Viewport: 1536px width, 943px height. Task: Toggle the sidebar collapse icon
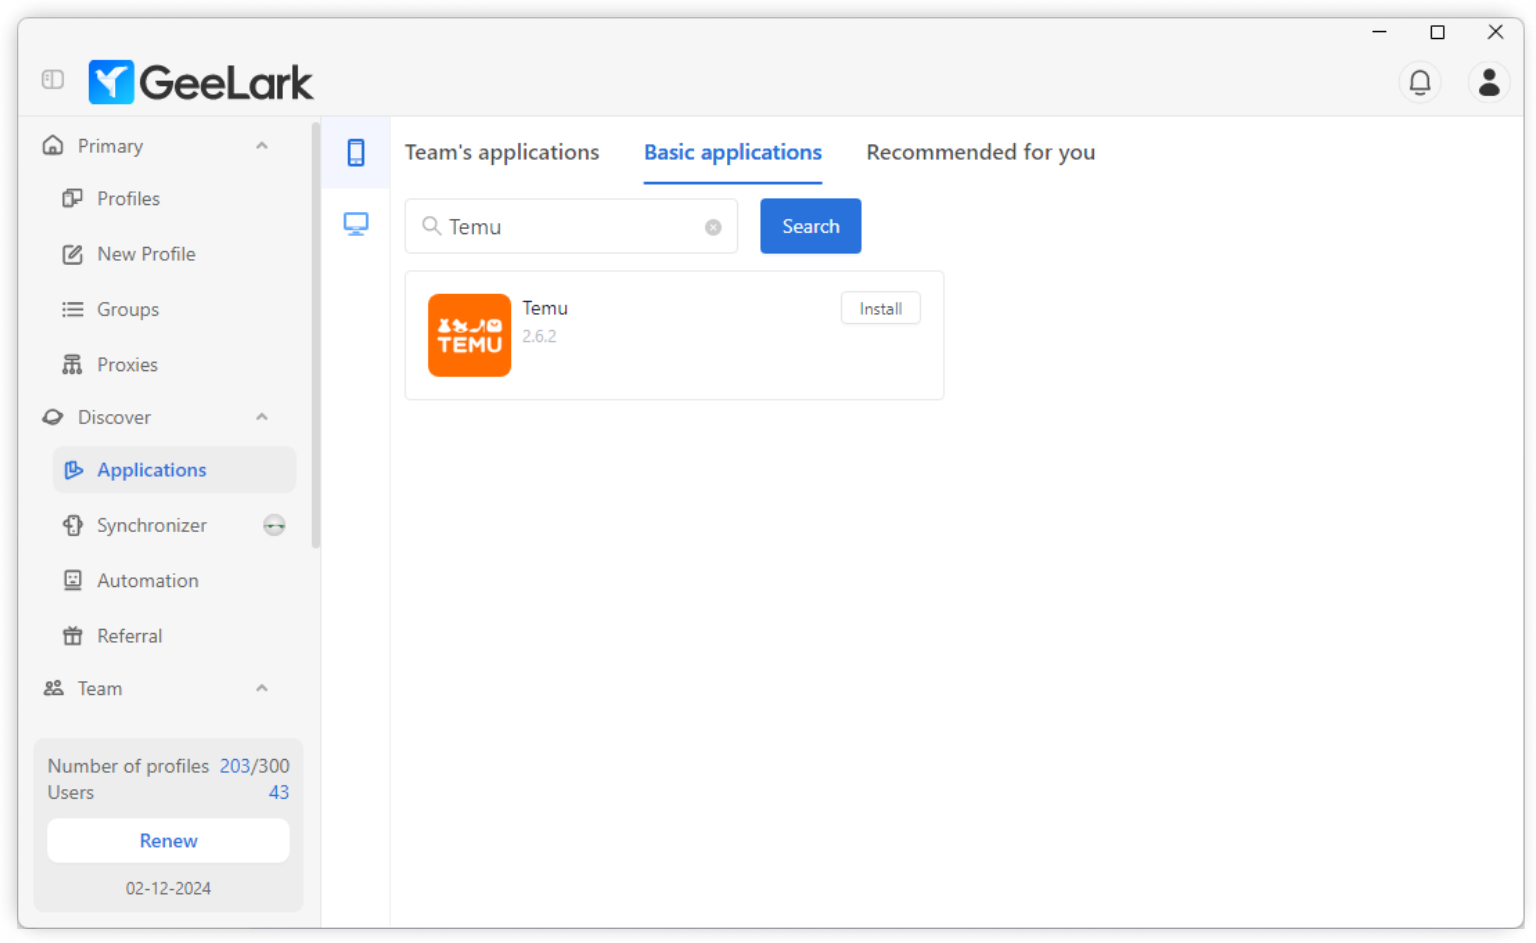pyautogui.click(x=53, y=79)
